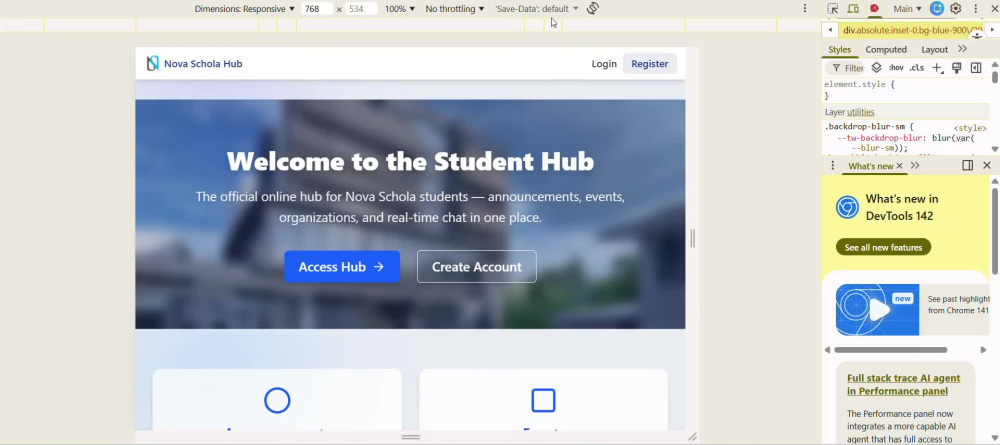Screen dimensions: 1000x445
Task: Add a new style rule with plus icon
Action: coord(937,68)
